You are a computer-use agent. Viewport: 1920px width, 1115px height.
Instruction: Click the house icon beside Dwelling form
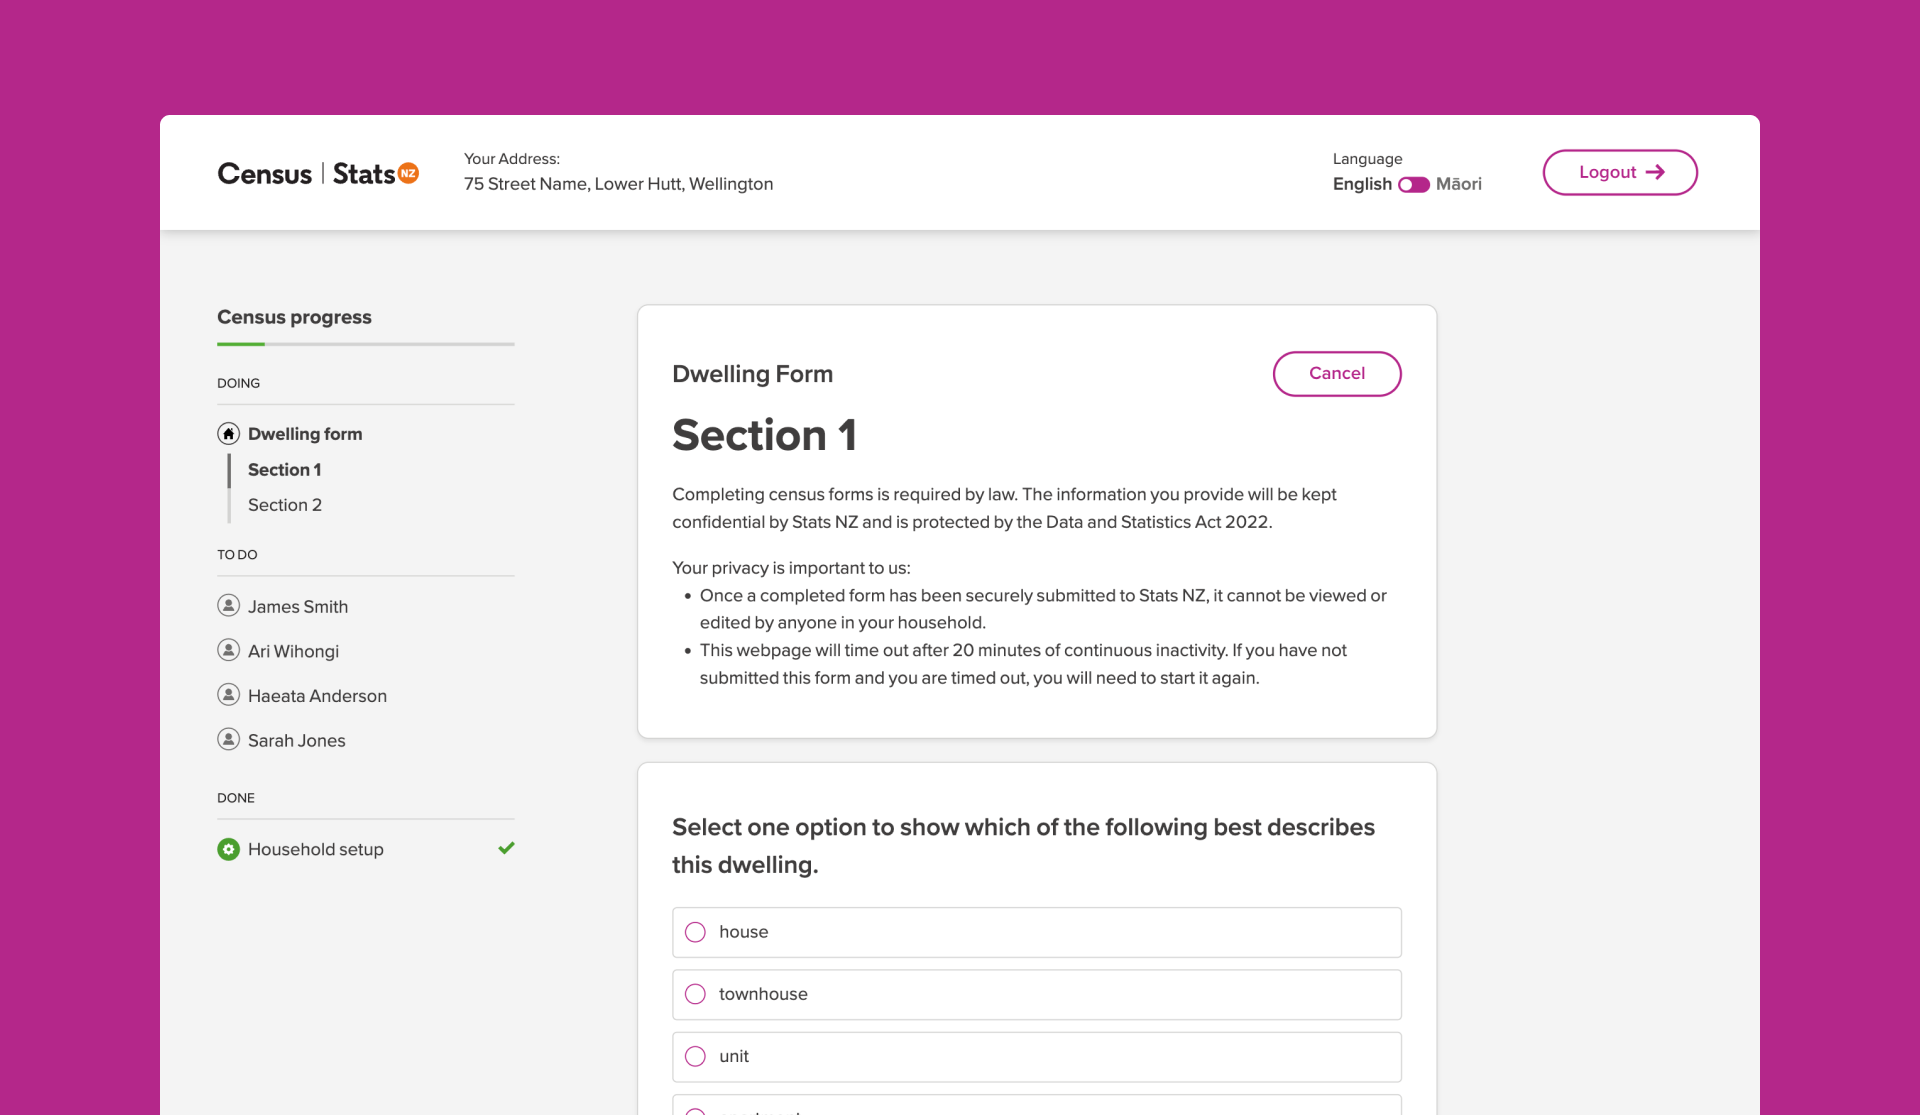point(228,433)
